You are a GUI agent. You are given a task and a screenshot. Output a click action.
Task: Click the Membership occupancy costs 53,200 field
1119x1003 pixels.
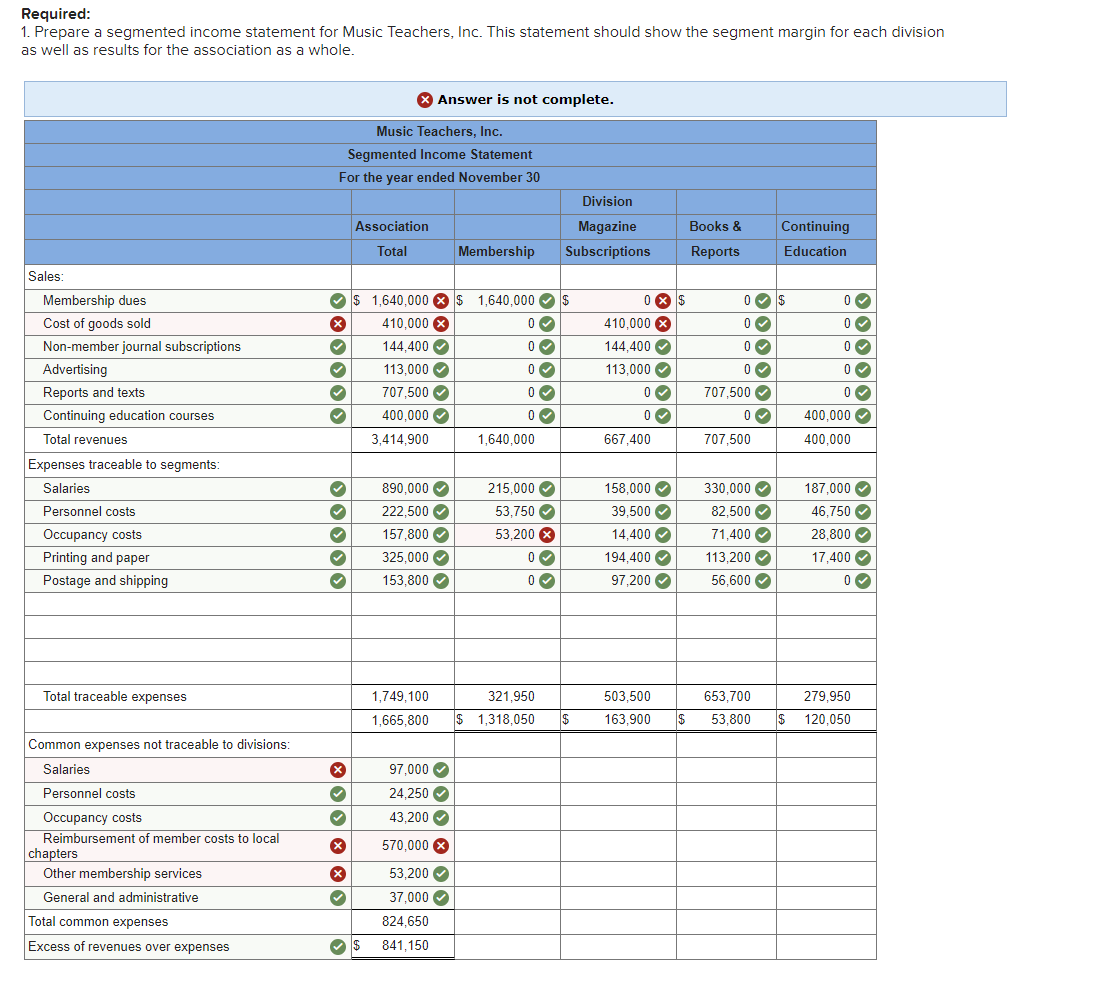507,535
